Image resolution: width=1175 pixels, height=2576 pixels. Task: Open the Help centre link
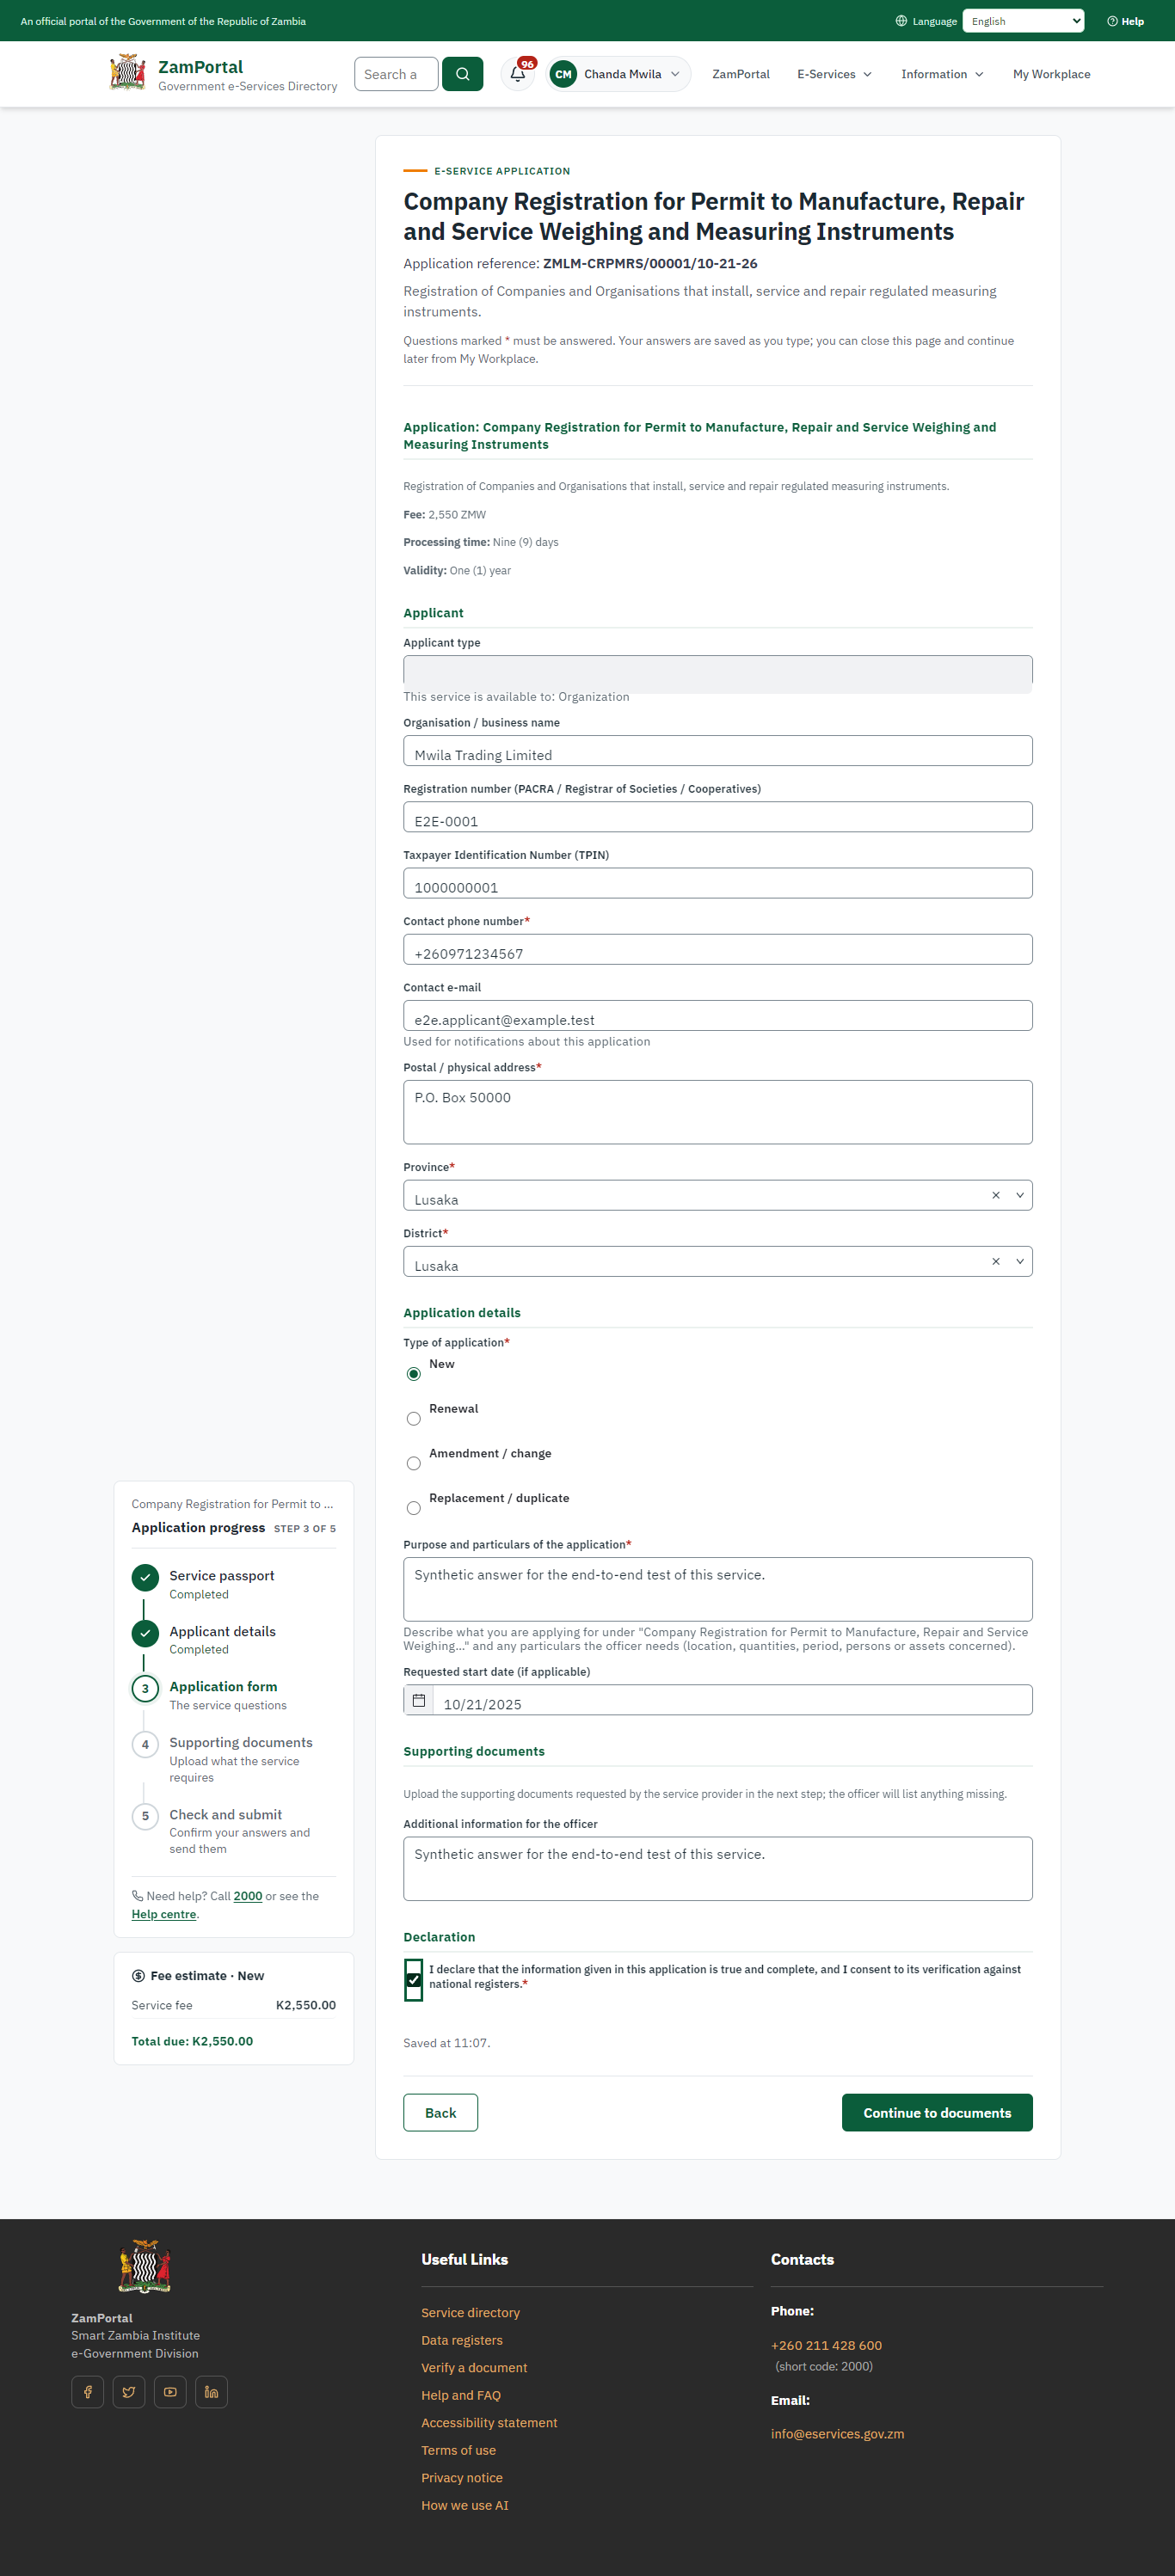[164, 1914]
